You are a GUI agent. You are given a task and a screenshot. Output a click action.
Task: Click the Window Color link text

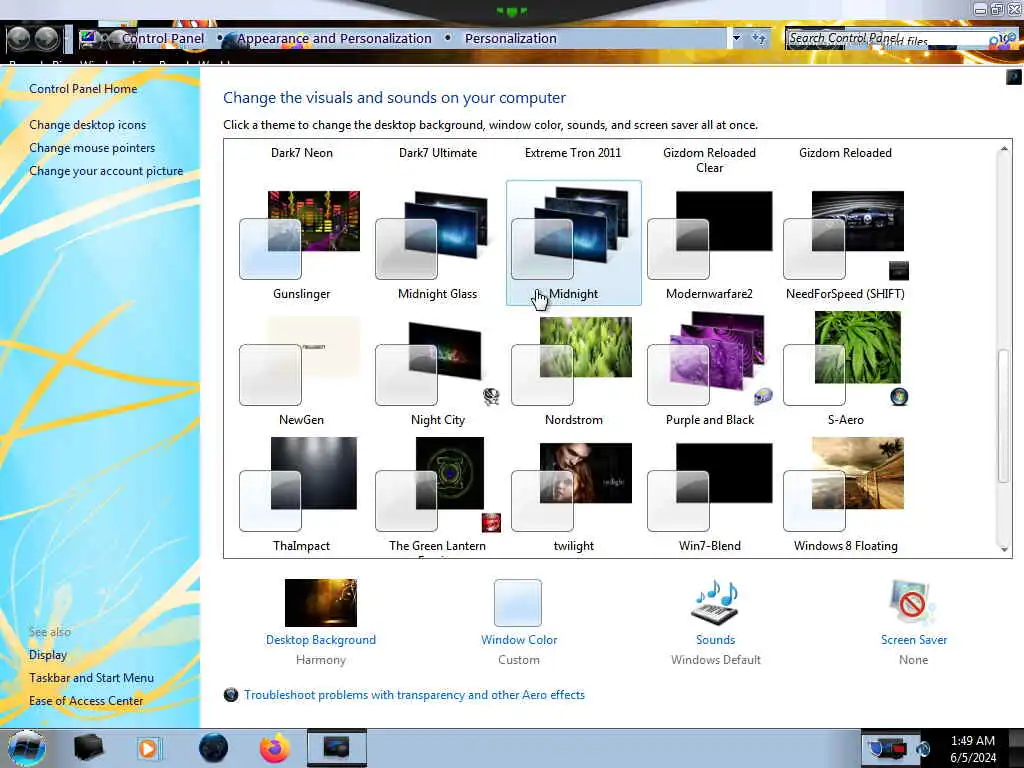[519, 640]
